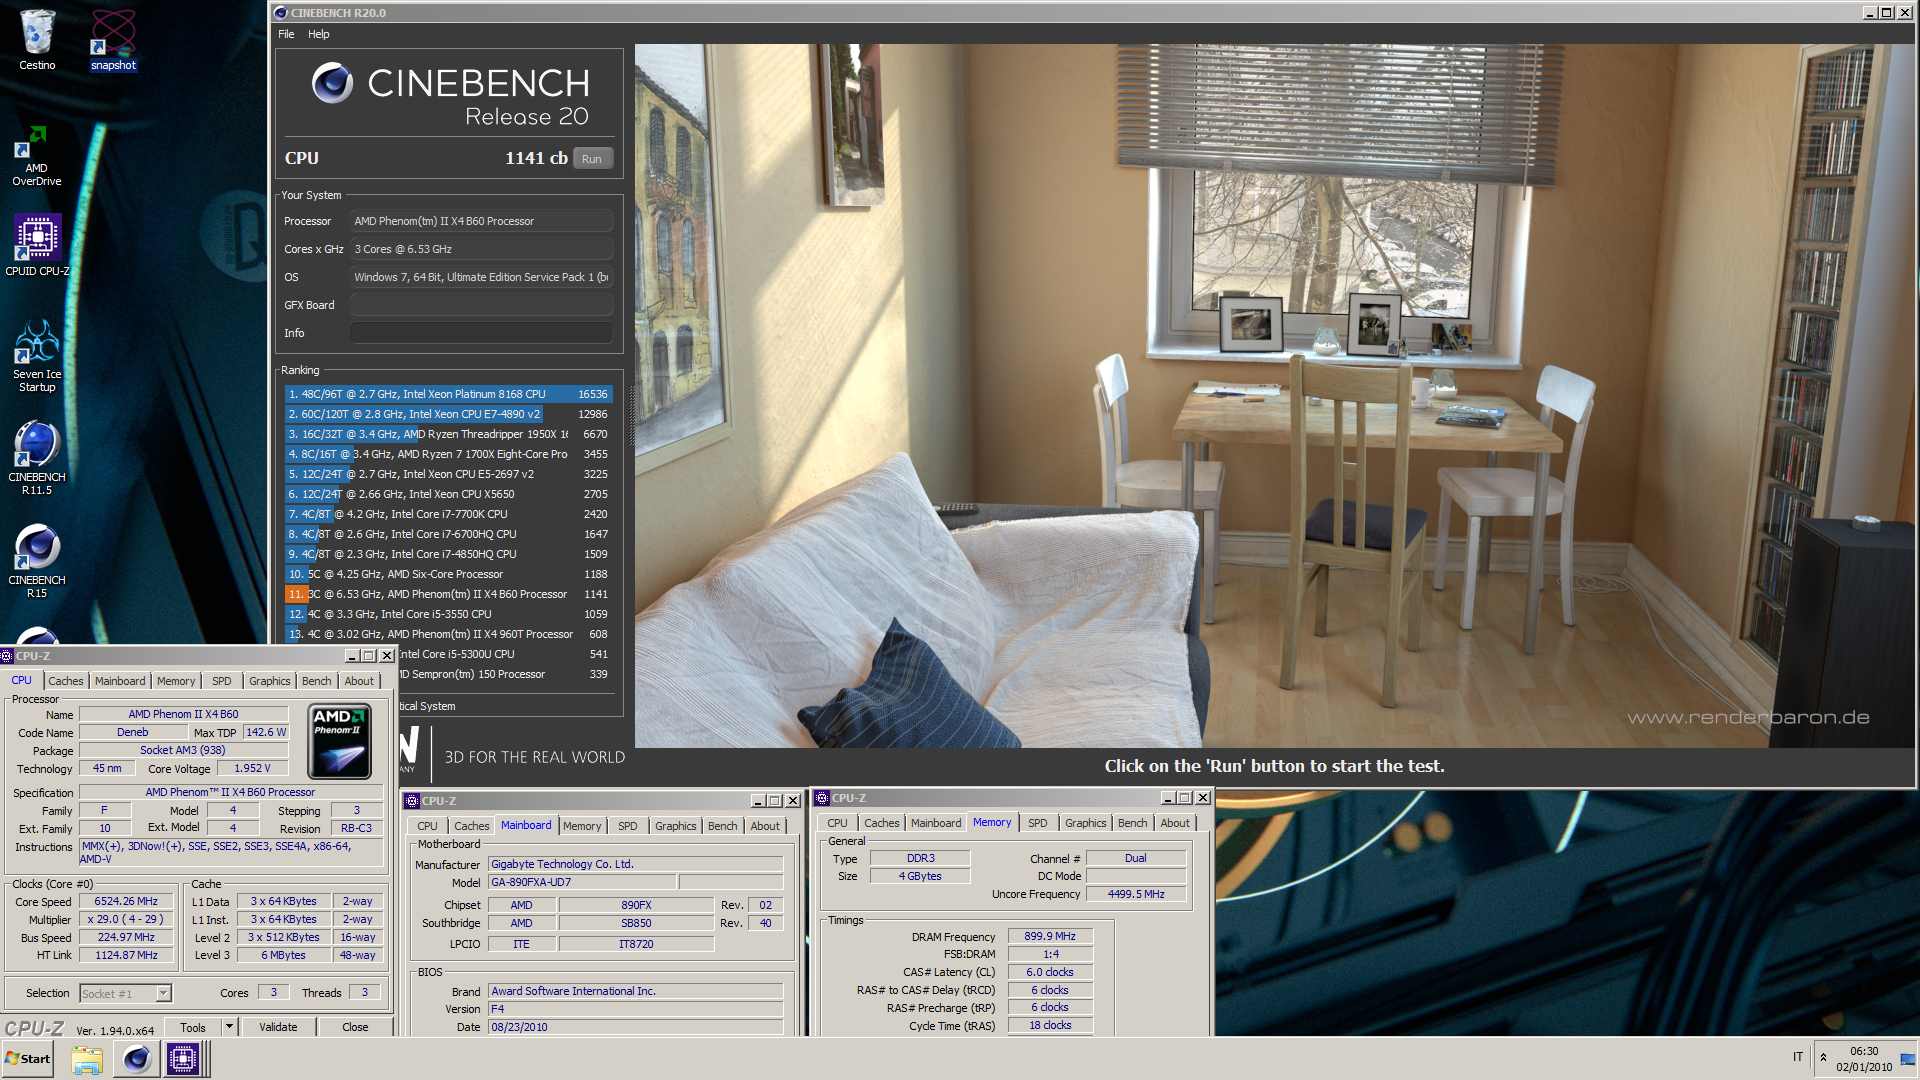Click the Cinebench R20.0 title bar icon
Screen dimensions: 1920x1080
281,13
